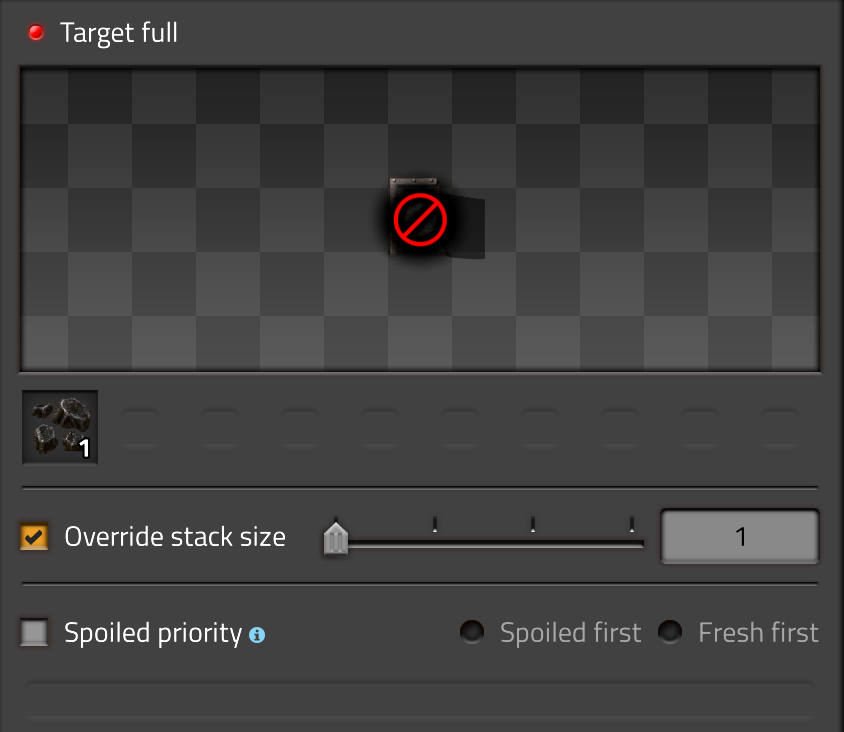Click the stack size value field
Image resolution: width=844 pixels, height=732 pixels.
click(740, 537)
